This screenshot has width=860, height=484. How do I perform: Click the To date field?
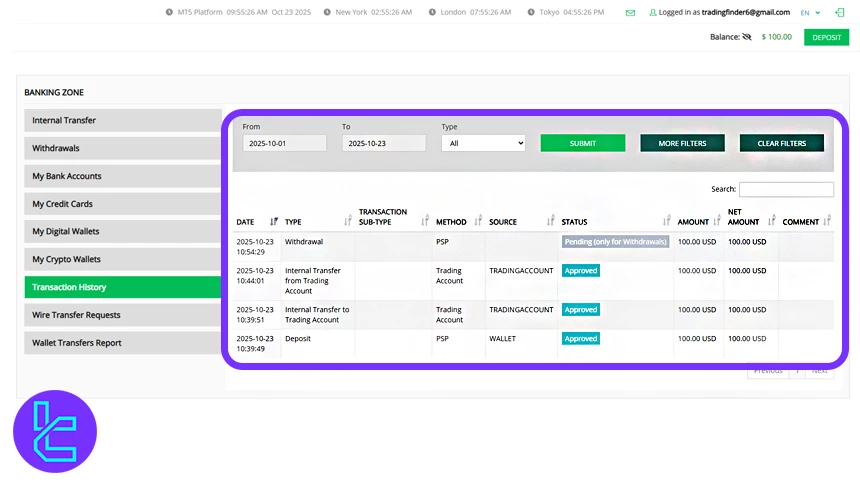point(384,143)
